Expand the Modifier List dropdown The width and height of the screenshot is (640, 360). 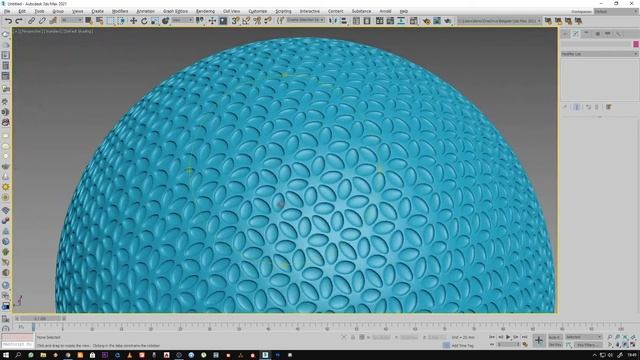pos(599,54)
